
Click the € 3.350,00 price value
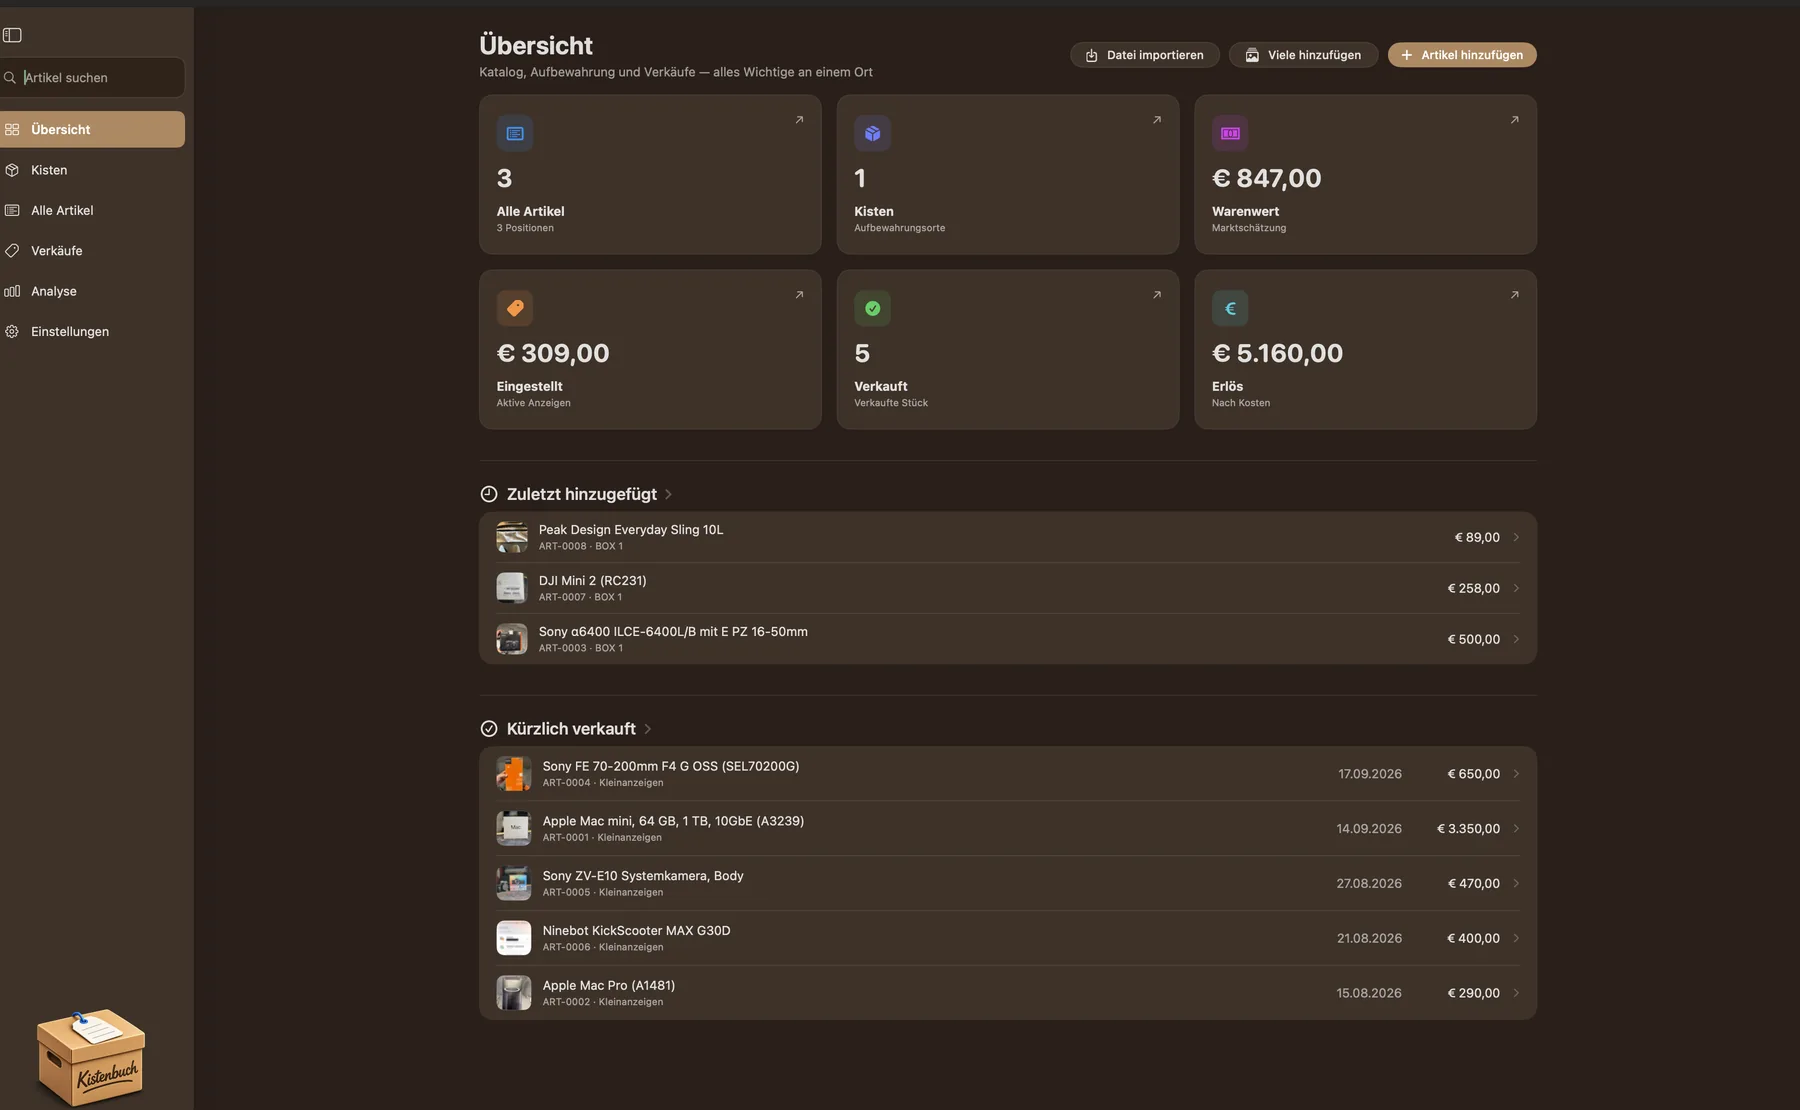pos(1468,828)
